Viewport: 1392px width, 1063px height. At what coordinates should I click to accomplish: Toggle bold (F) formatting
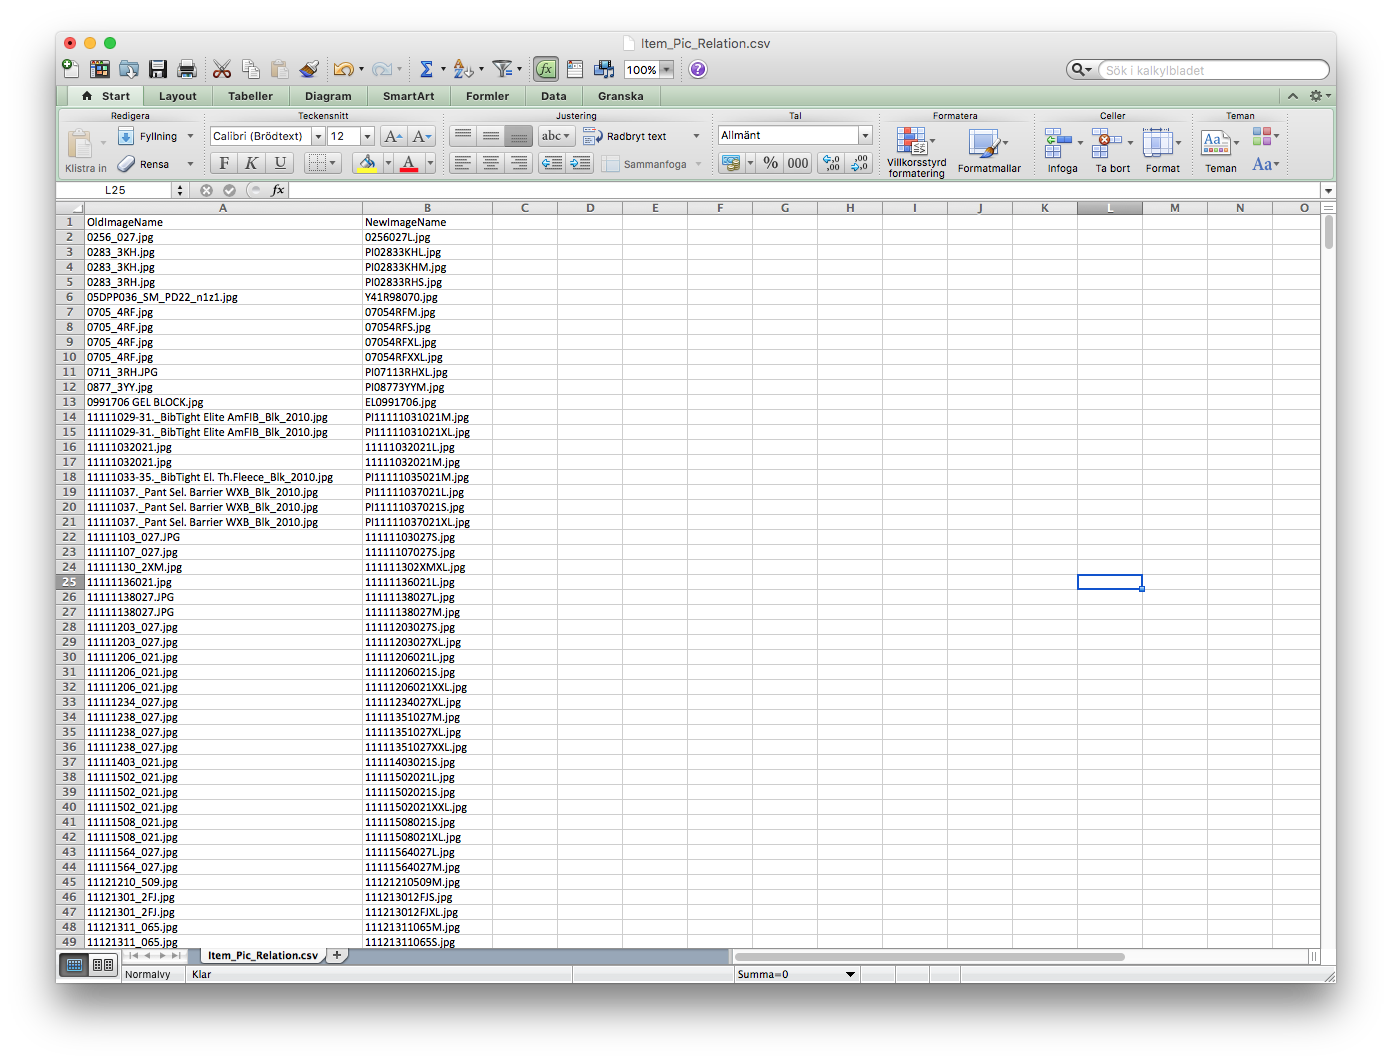click(x=224, y=163)
